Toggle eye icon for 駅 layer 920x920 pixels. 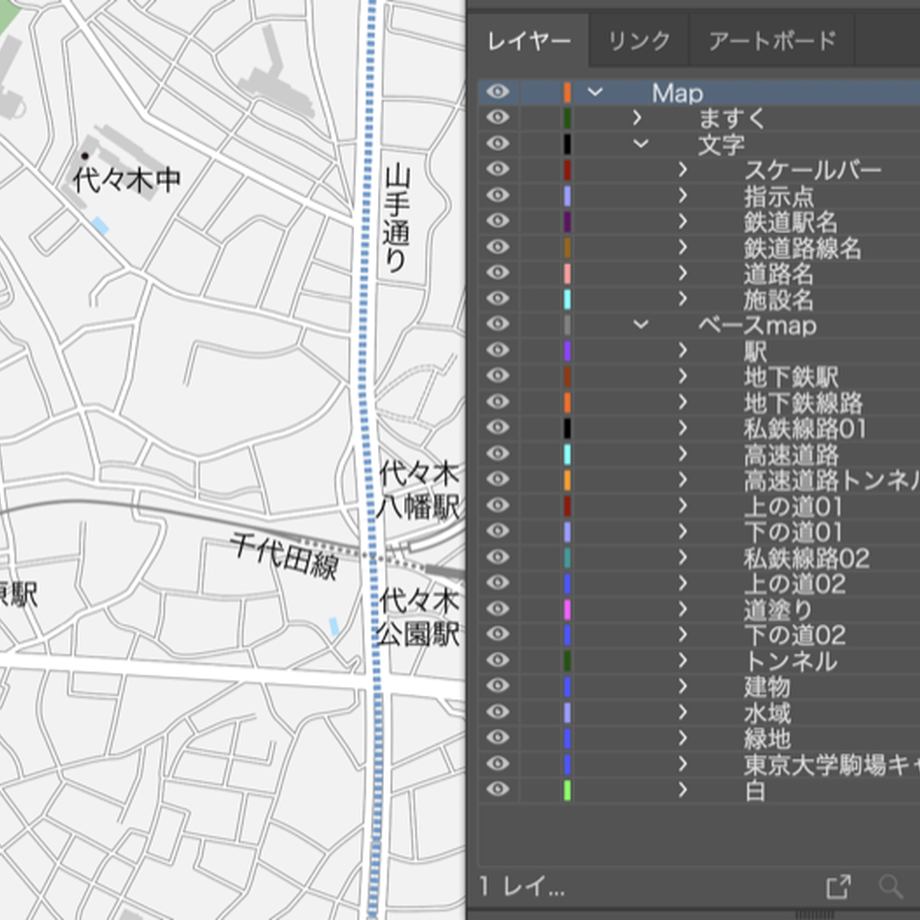click(x=498, y=350)
